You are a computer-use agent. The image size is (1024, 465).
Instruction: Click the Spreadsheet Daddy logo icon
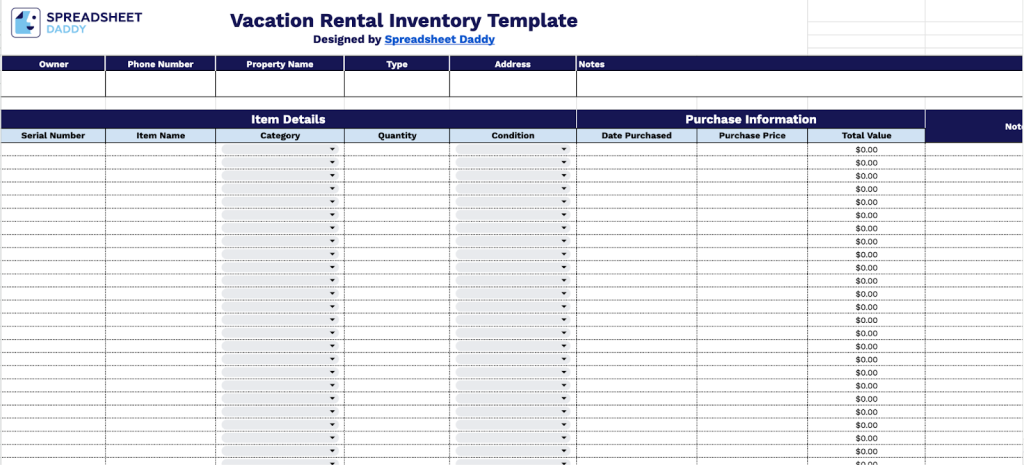tap(26, 23)
